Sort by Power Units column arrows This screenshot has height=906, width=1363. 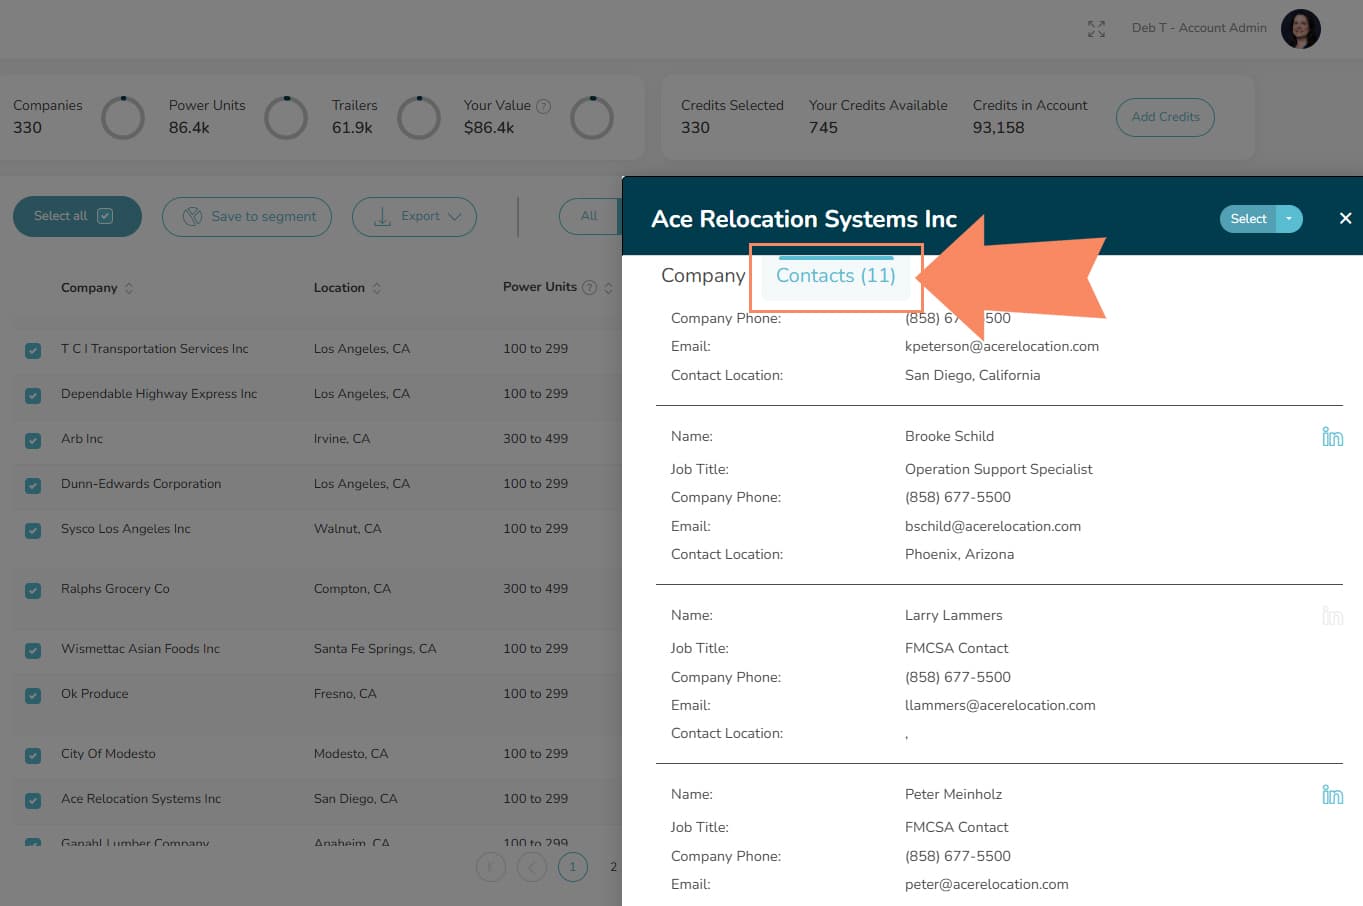(x=608, y=288)
